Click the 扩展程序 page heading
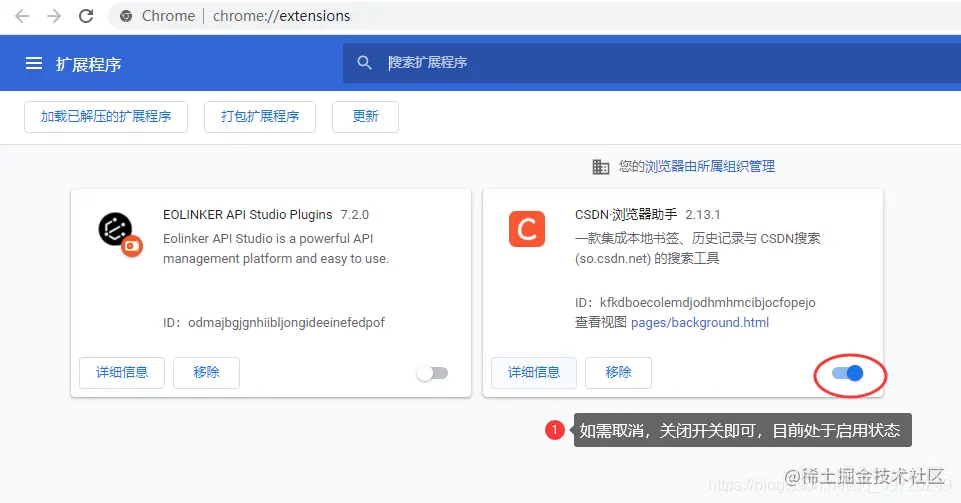The height and width of the screenshot is (503, 961). point(88,64)
